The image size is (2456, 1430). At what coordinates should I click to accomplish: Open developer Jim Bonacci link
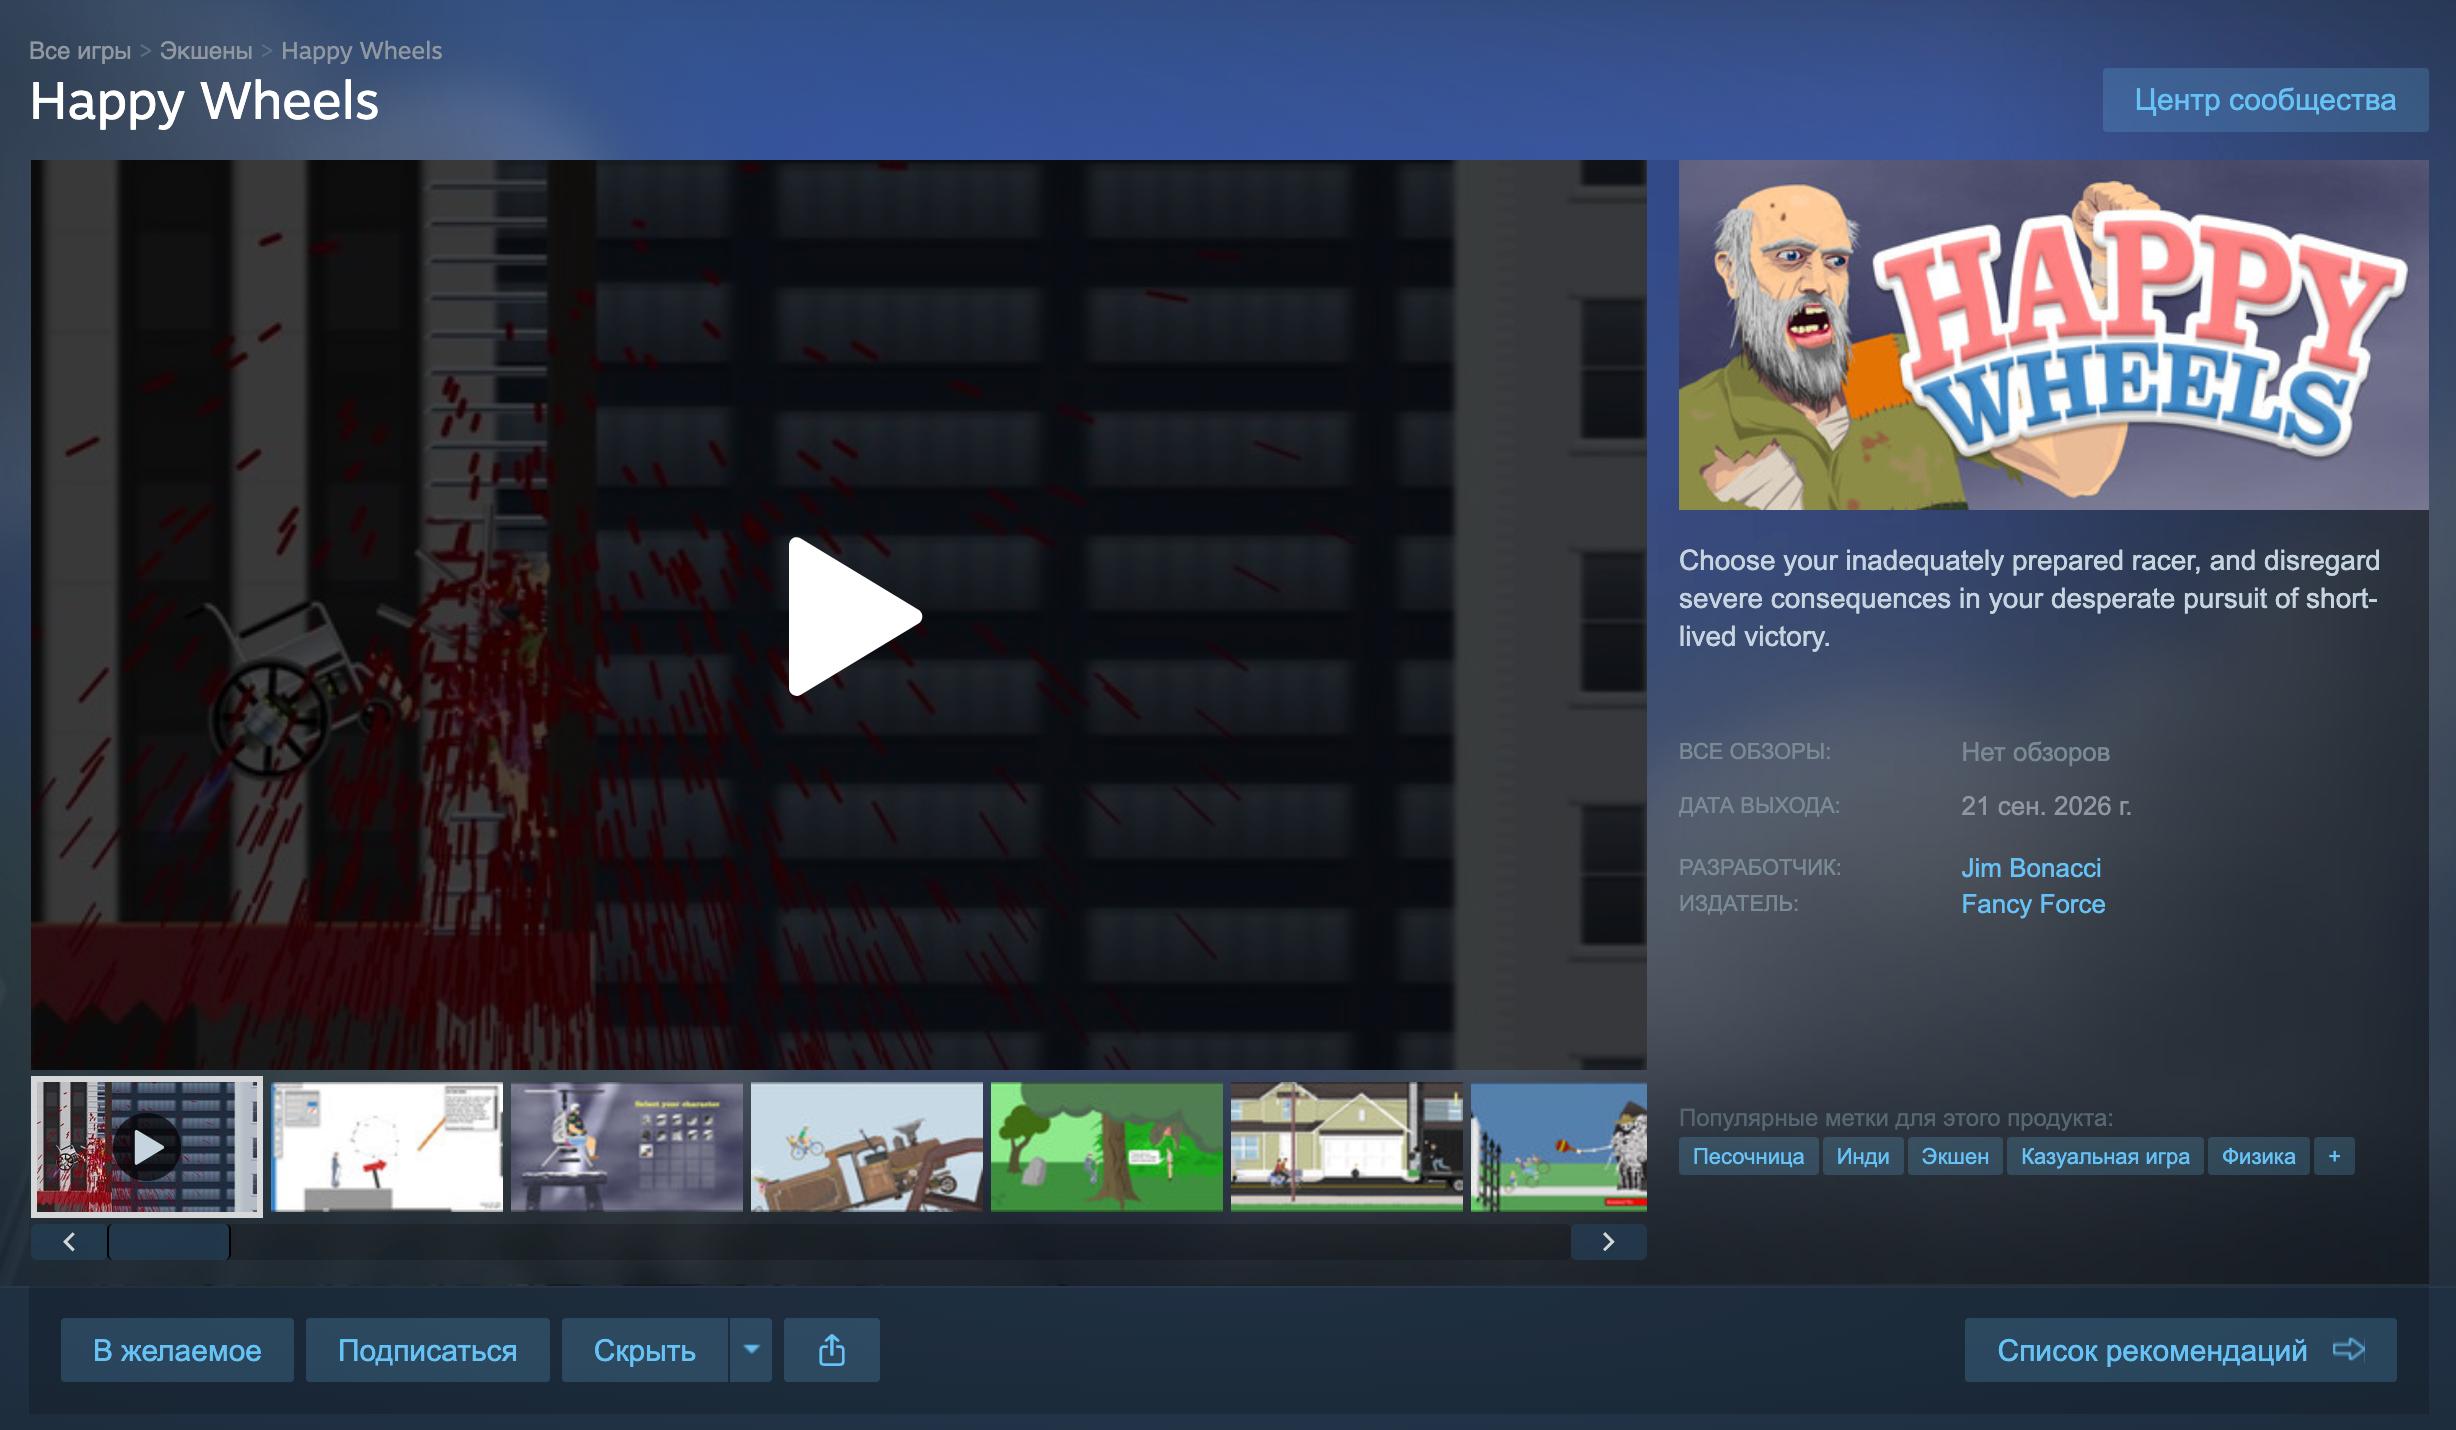tap(2031, 868)
